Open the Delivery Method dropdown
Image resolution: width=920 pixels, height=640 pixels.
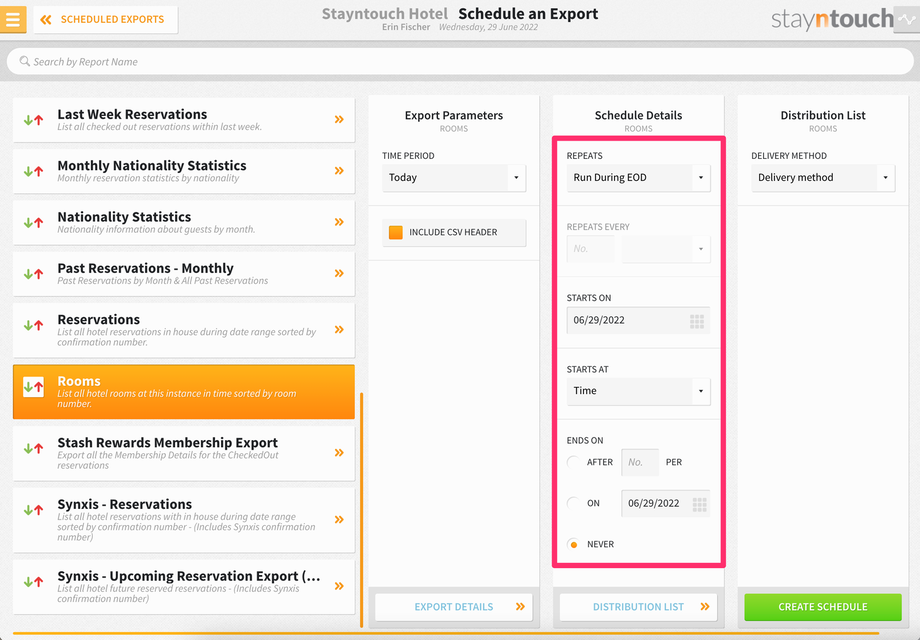[823, 178]
